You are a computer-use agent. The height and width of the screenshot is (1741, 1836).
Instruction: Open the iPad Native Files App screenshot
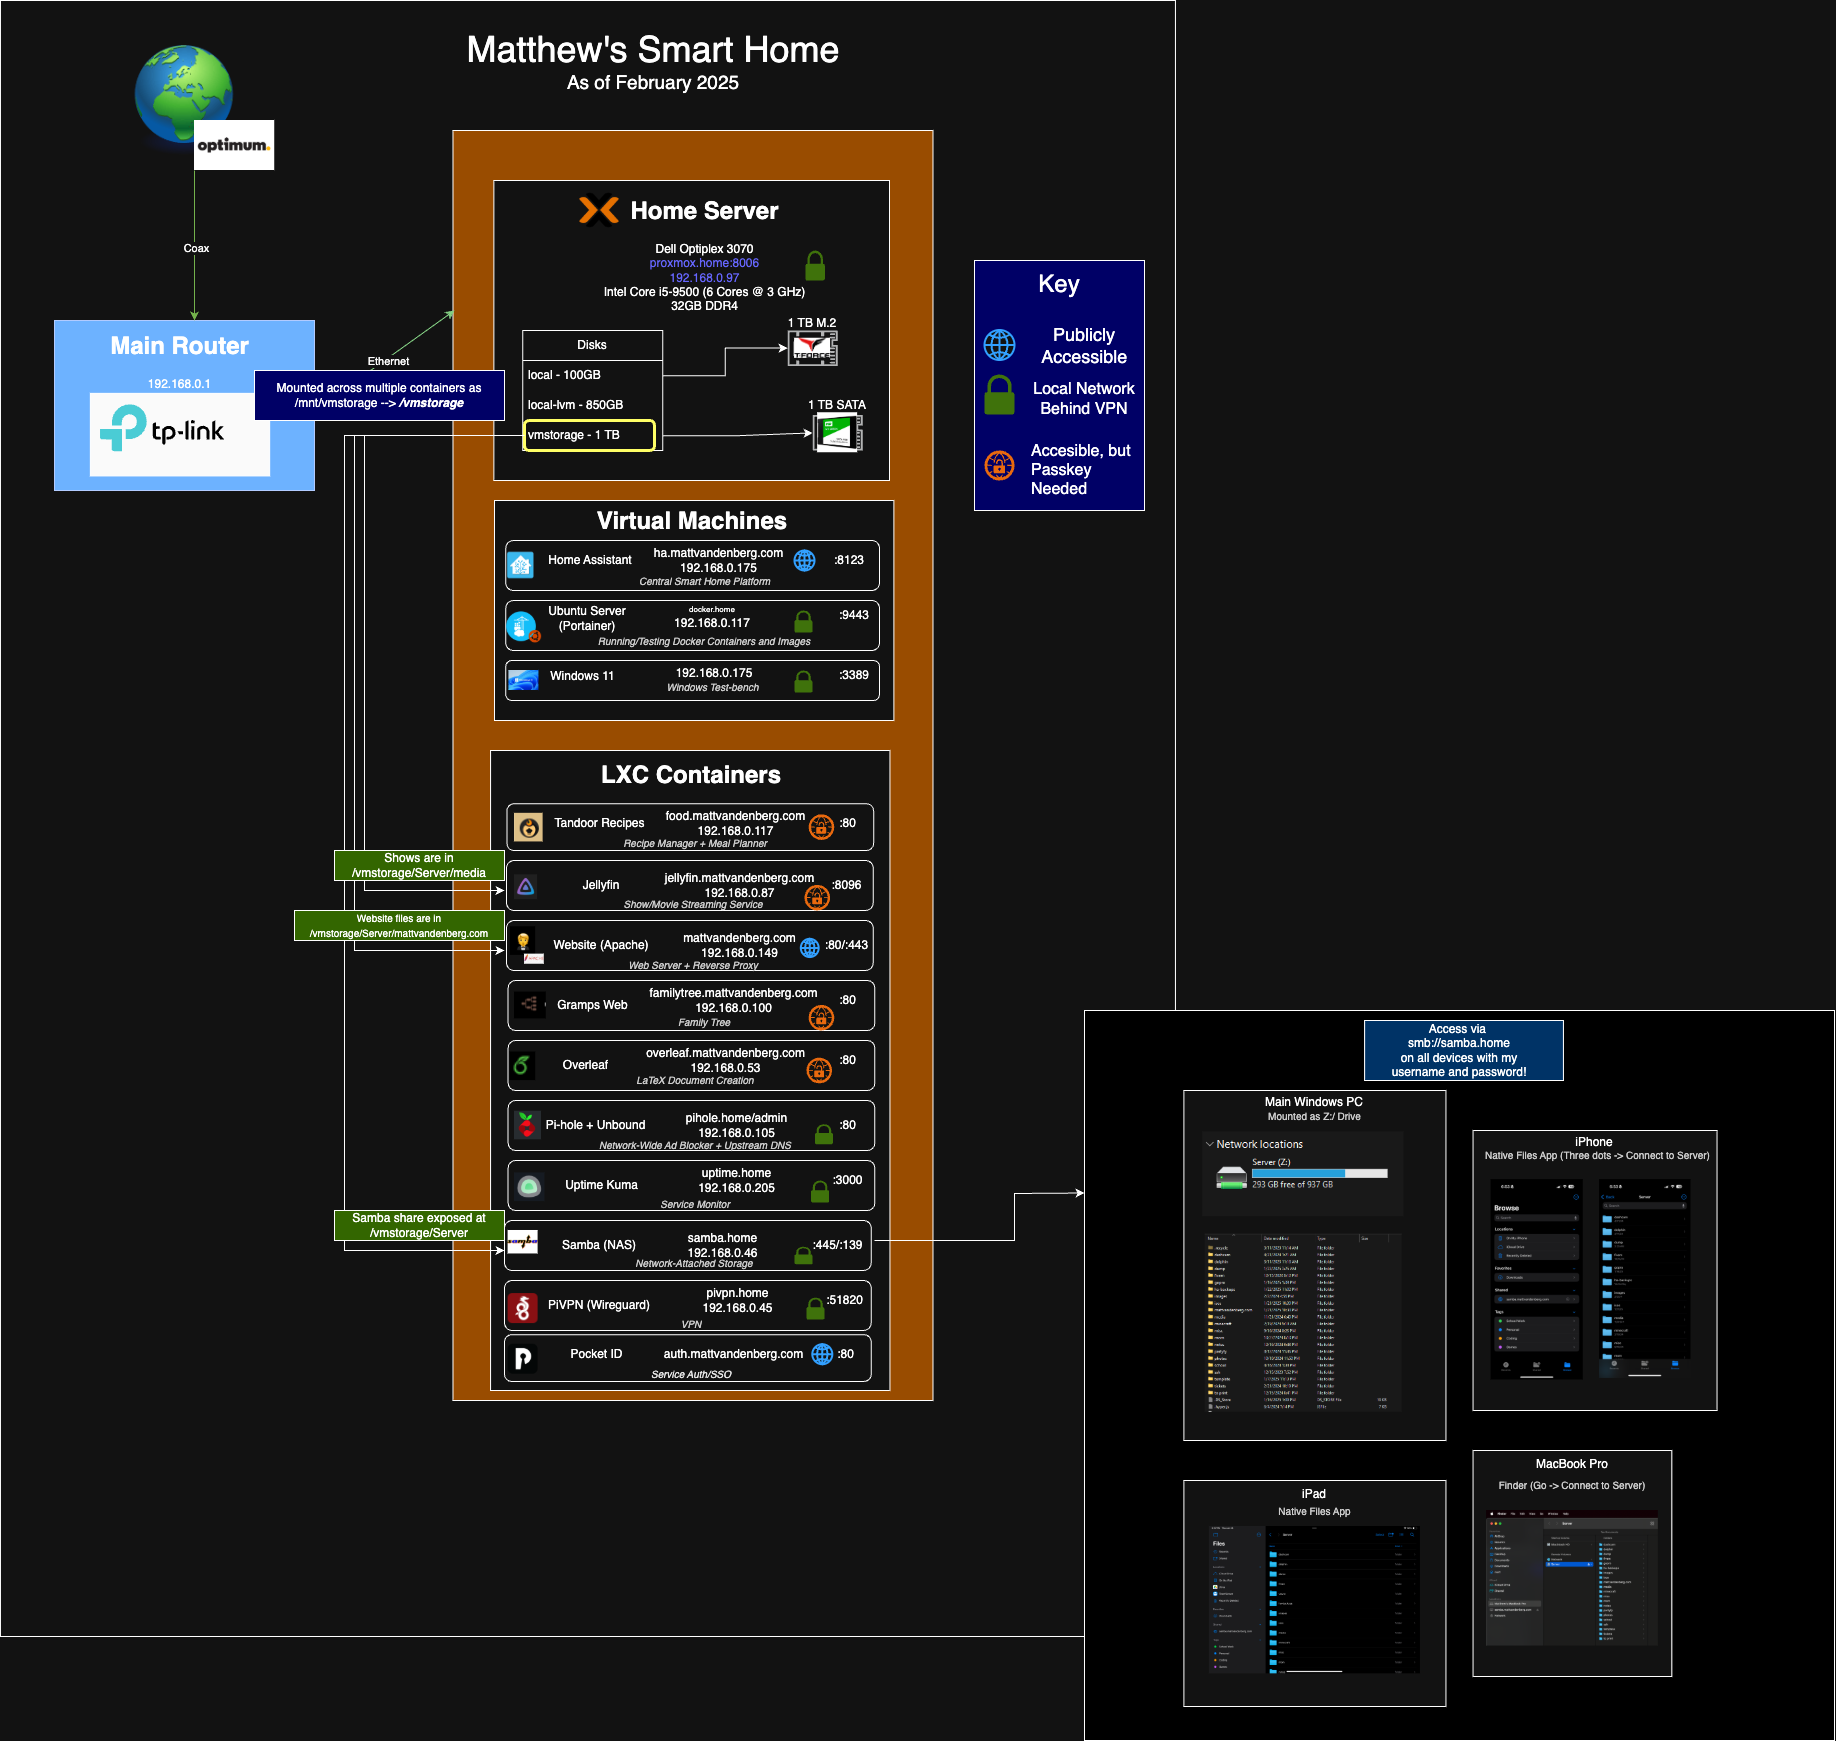coord(1314,1598)
